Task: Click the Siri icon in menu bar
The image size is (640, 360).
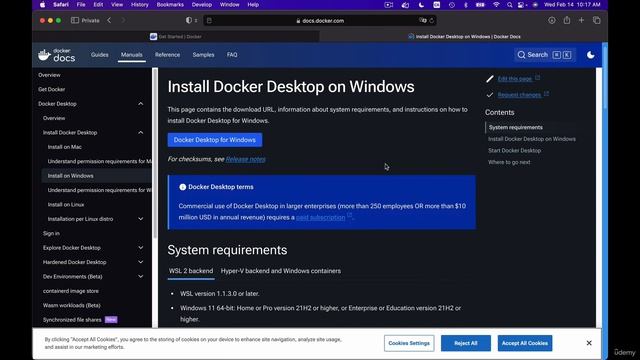Action: click(535, 5)
